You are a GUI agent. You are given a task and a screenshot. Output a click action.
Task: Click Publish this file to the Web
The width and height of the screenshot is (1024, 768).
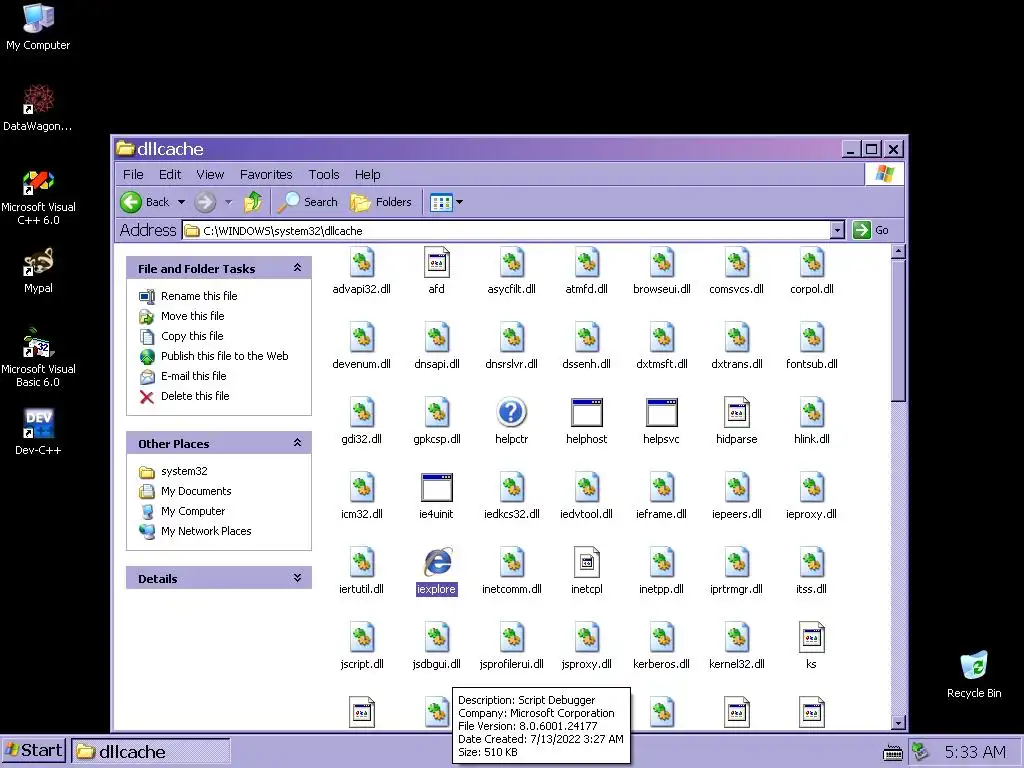click(x=225, y=356)
